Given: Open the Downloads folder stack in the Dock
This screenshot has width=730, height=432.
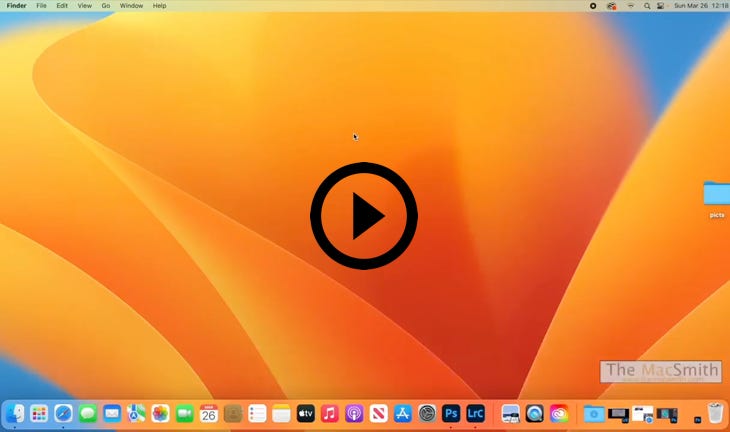Looking at the screenshot, I should 594,414.
